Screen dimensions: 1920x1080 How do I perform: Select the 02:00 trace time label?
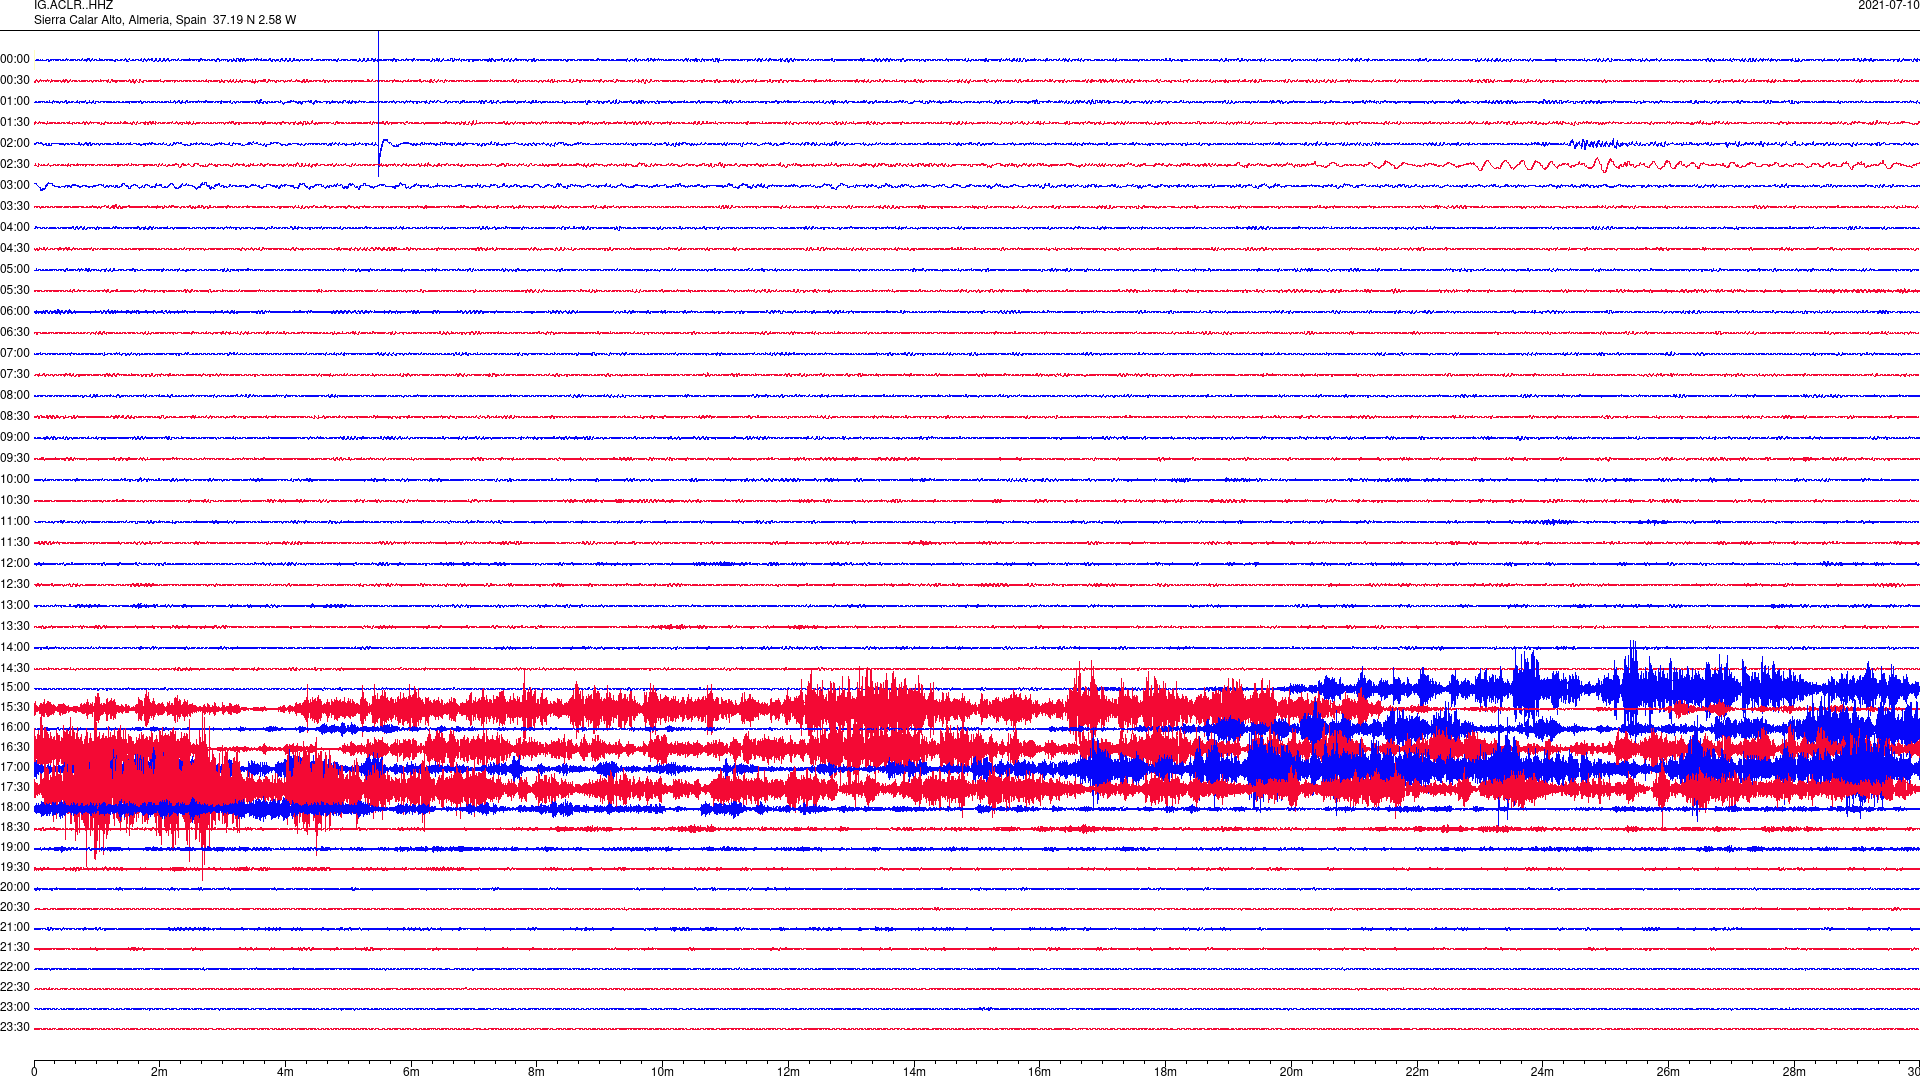(x=15, y=144)
